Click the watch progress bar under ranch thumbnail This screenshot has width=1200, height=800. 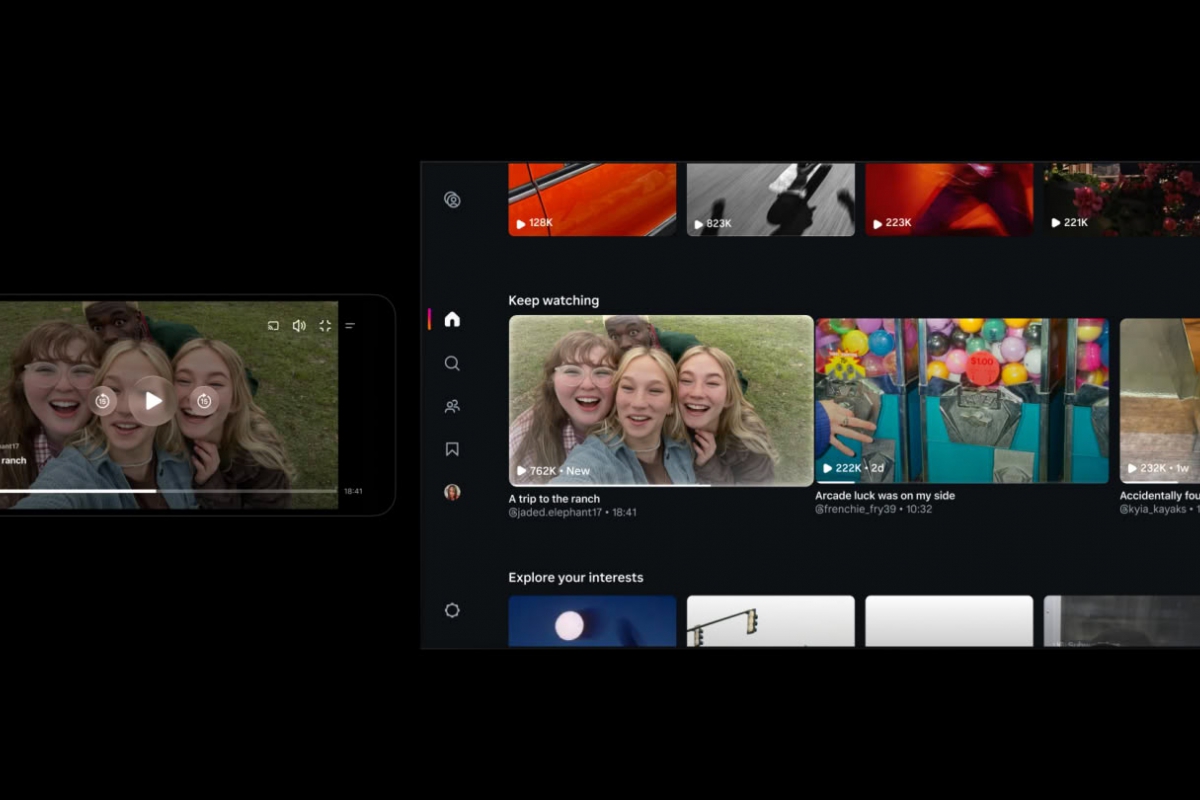point(661,484)
